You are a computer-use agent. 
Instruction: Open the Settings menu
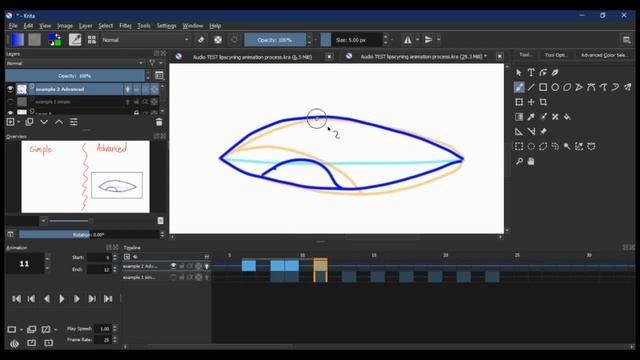coord(166,26)
